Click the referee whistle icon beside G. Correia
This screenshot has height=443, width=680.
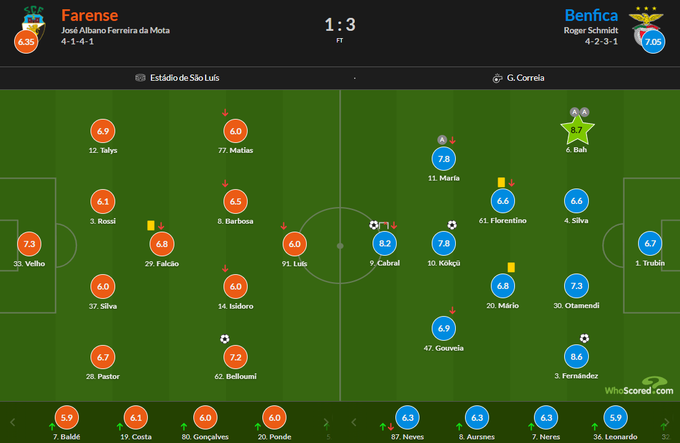[x=497, y=77]
